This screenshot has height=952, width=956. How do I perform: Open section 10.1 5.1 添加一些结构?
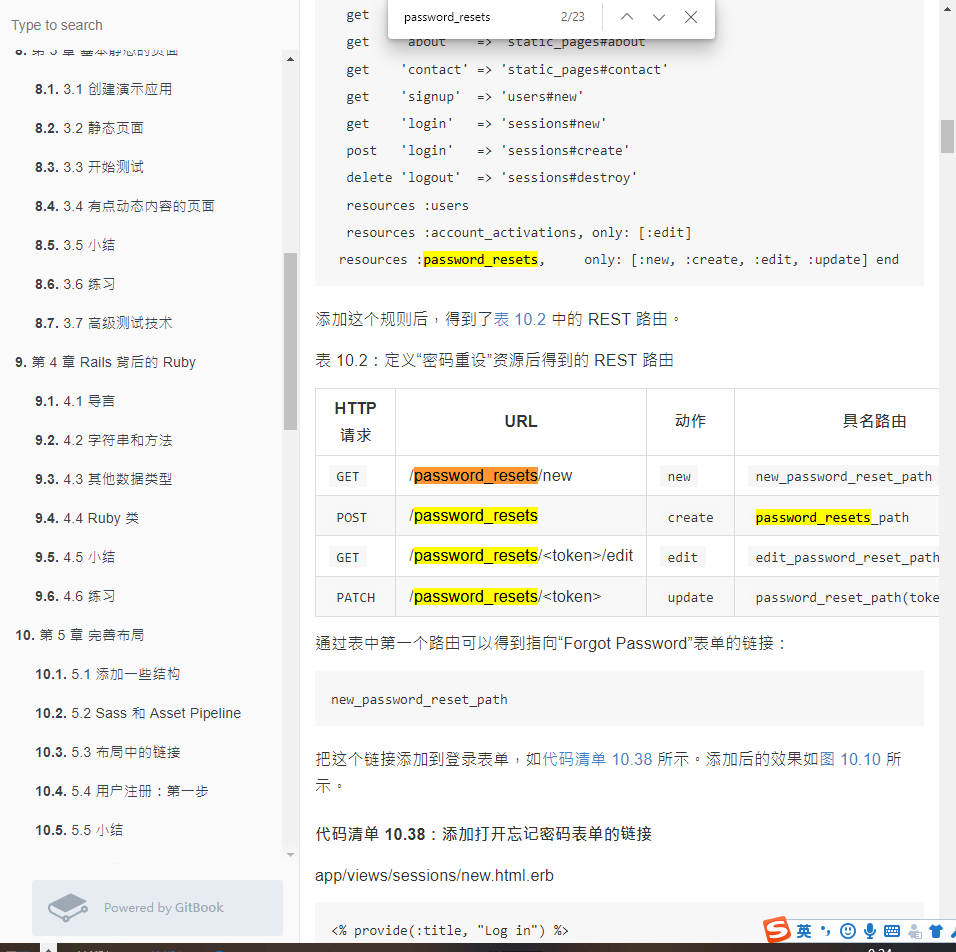point(107,675)
